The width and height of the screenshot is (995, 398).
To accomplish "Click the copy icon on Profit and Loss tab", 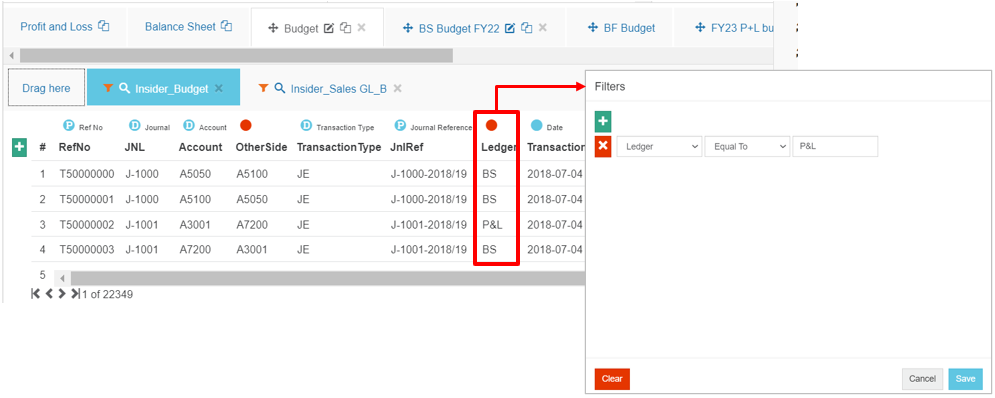I will (103, 27).
